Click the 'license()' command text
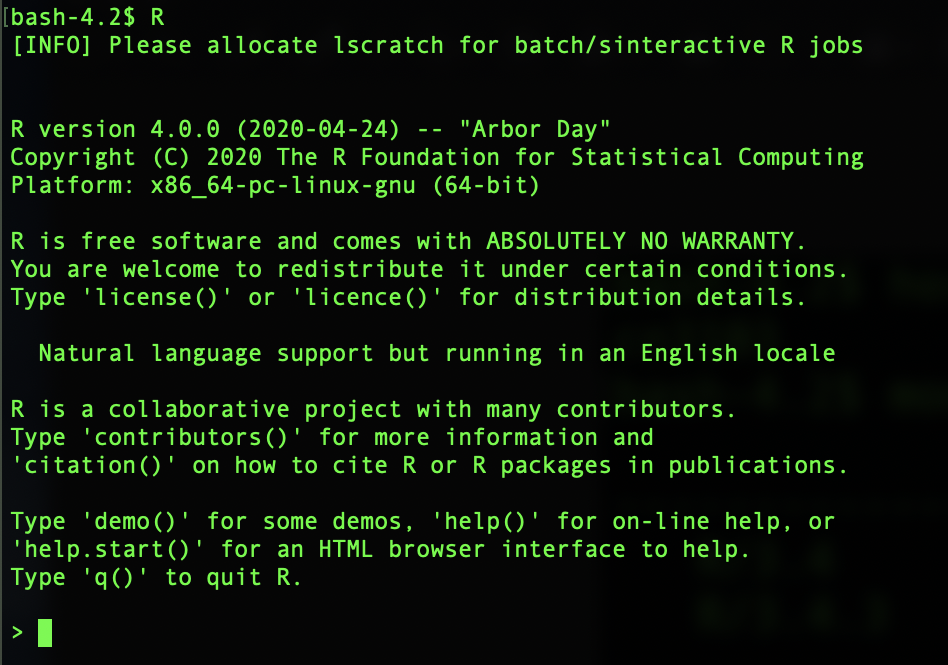Viewport: 948px width, 665px height. tap(157, 297)
